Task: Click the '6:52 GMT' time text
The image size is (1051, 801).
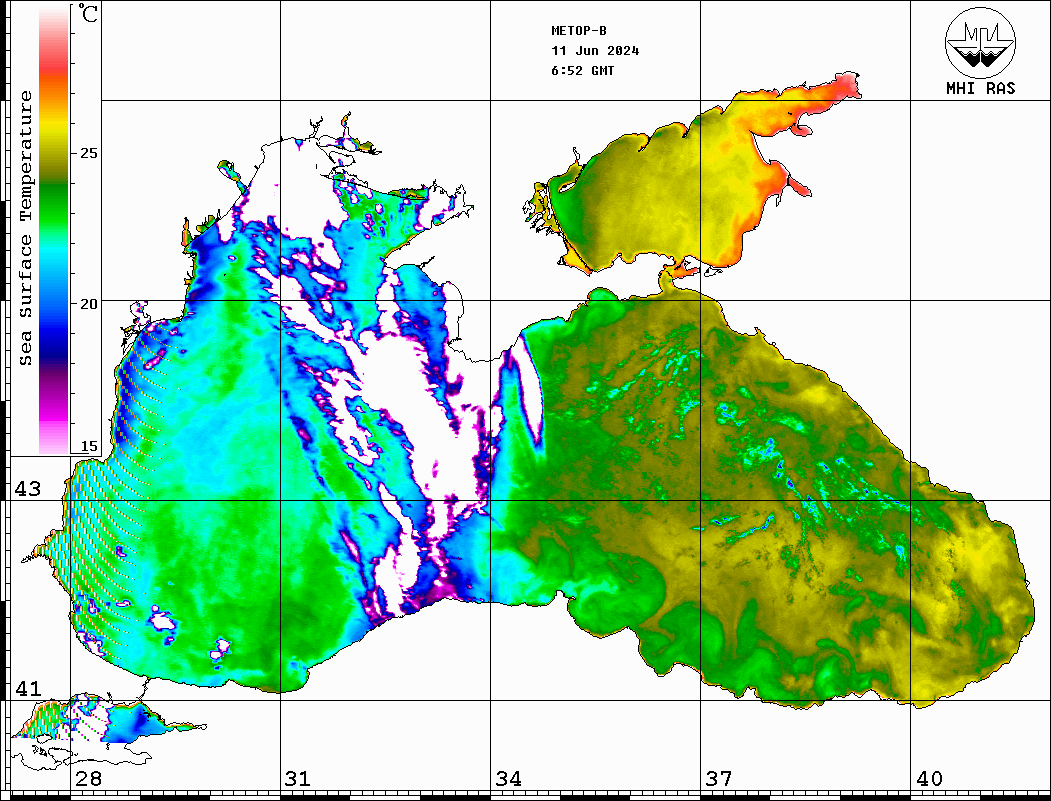Action: [x=582, y=71]
